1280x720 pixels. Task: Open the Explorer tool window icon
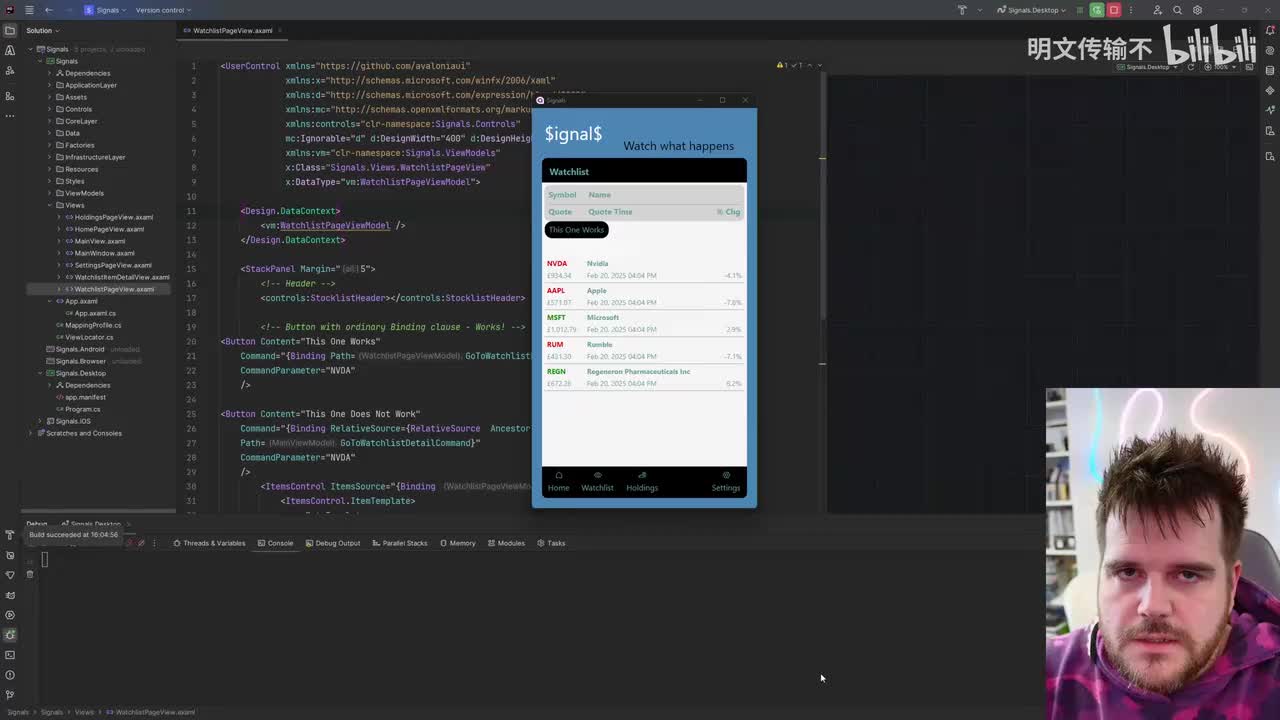10,30
